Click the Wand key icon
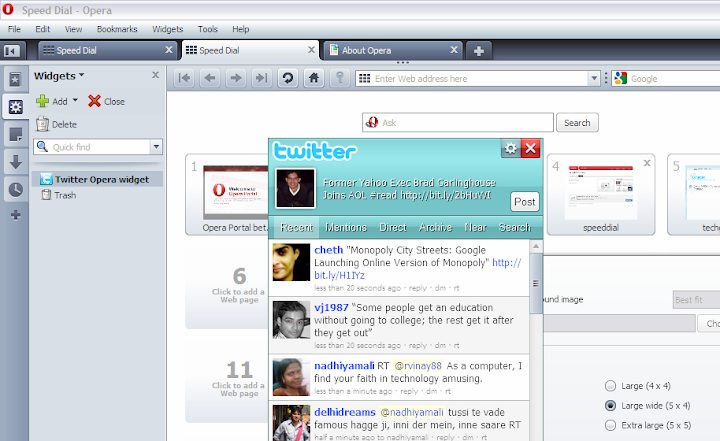 (x=340, y=78)
